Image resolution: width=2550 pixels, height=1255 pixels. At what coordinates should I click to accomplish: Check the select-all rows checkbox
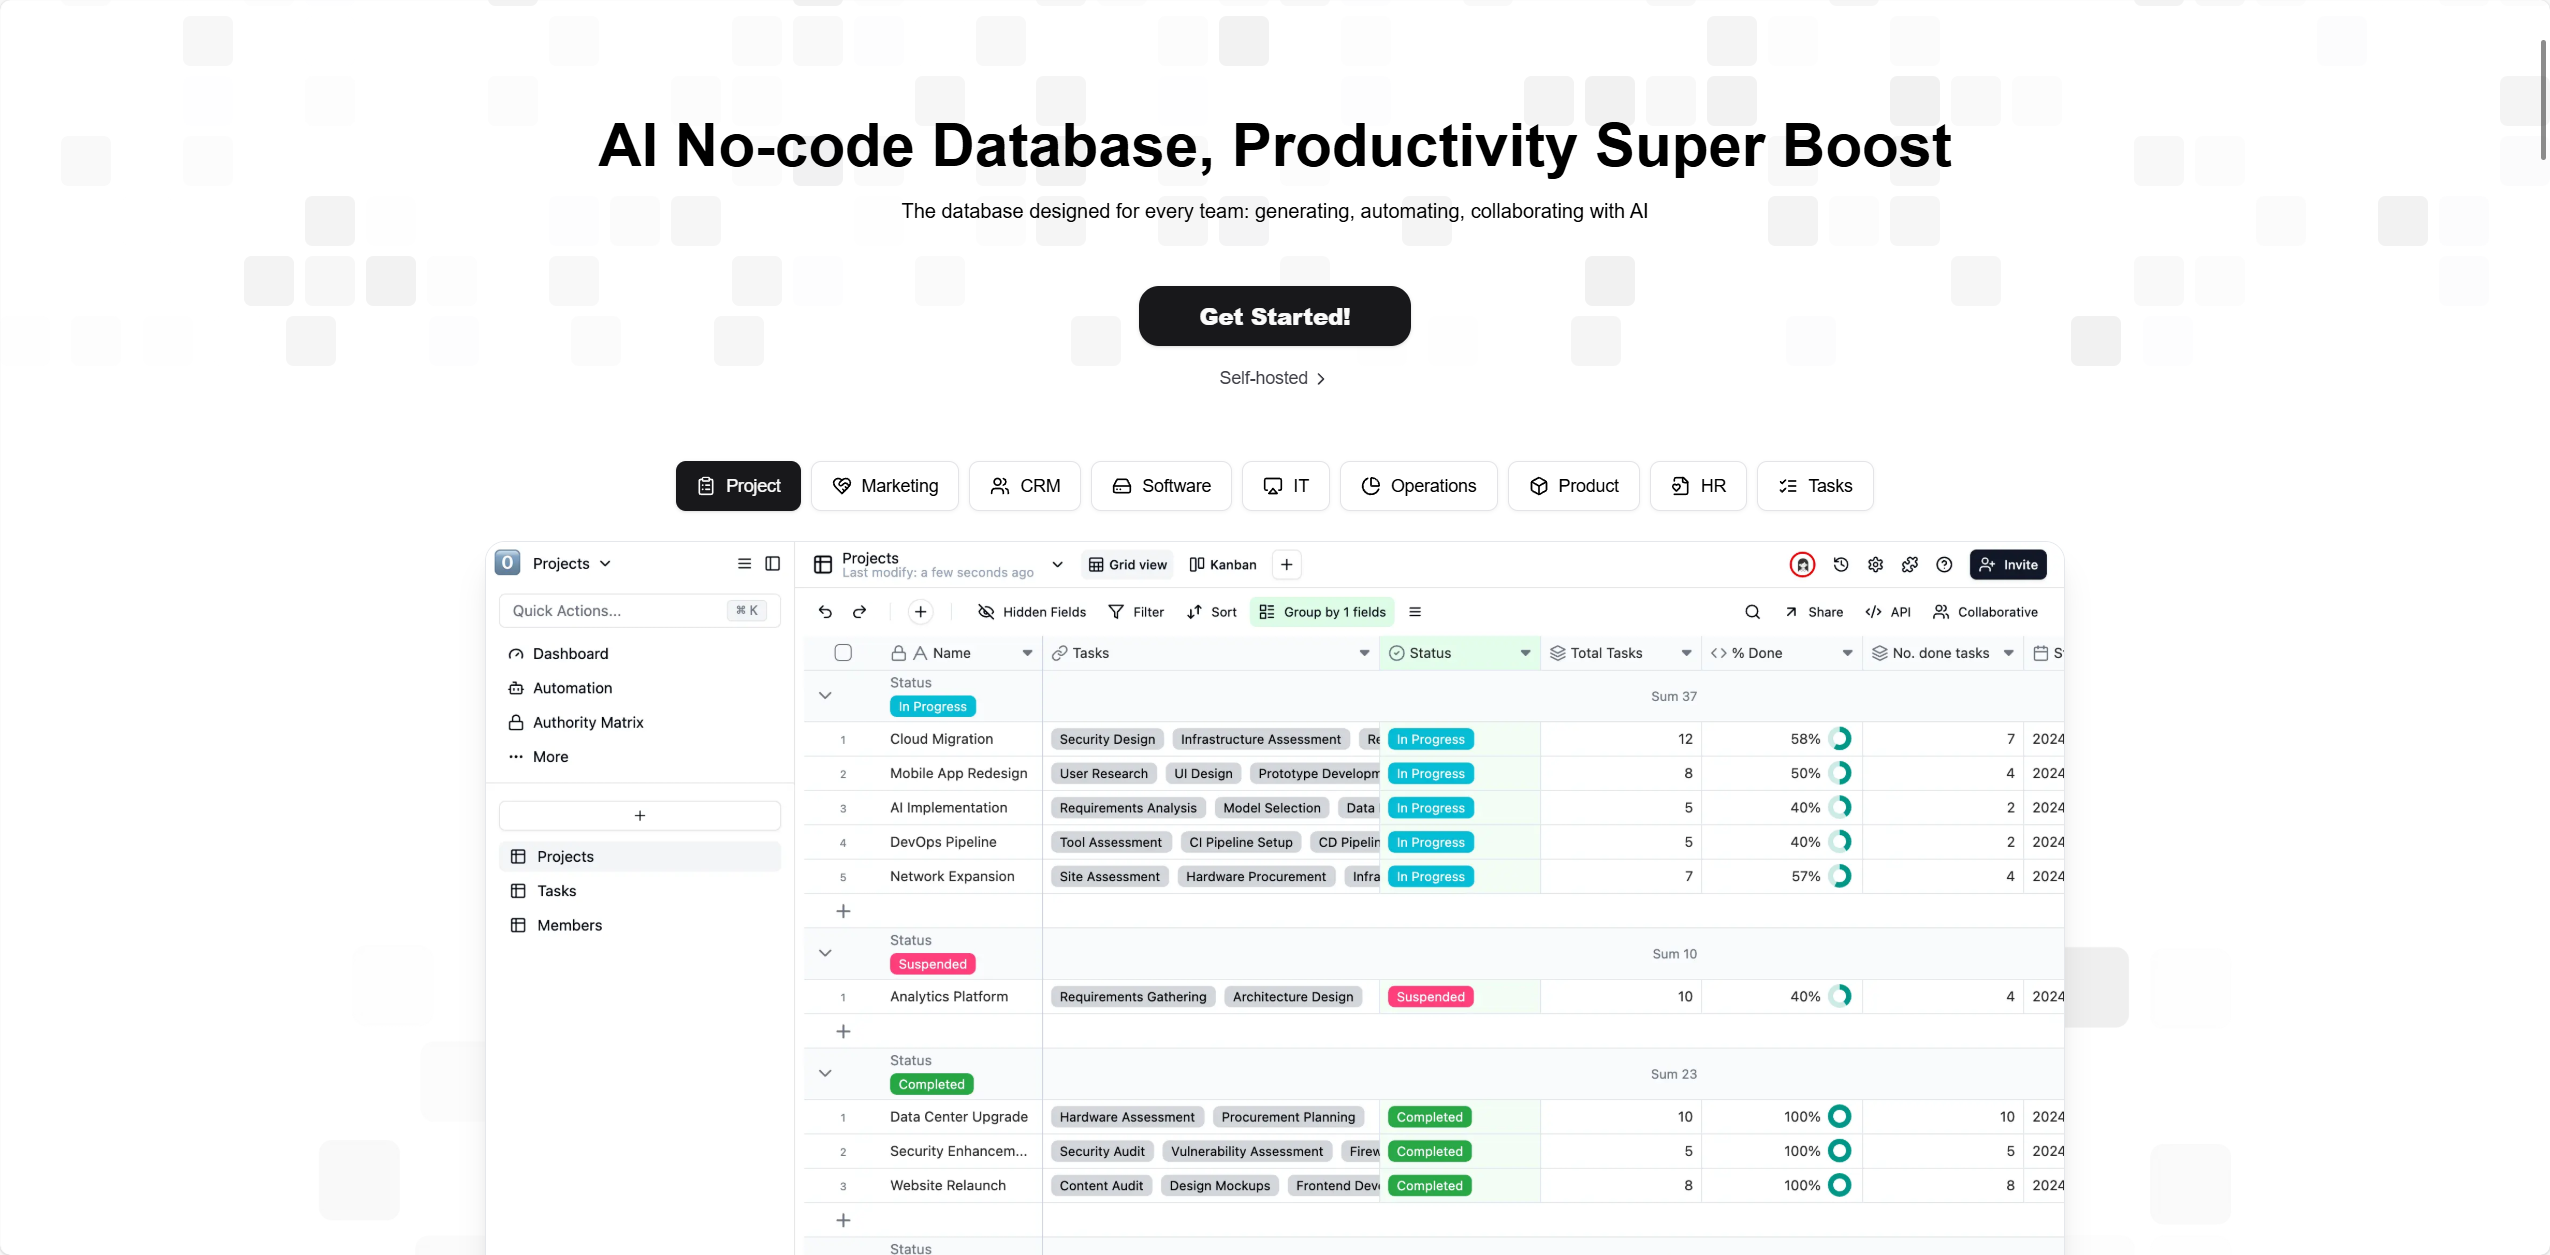pyautogui.click(x=843, y=653)
